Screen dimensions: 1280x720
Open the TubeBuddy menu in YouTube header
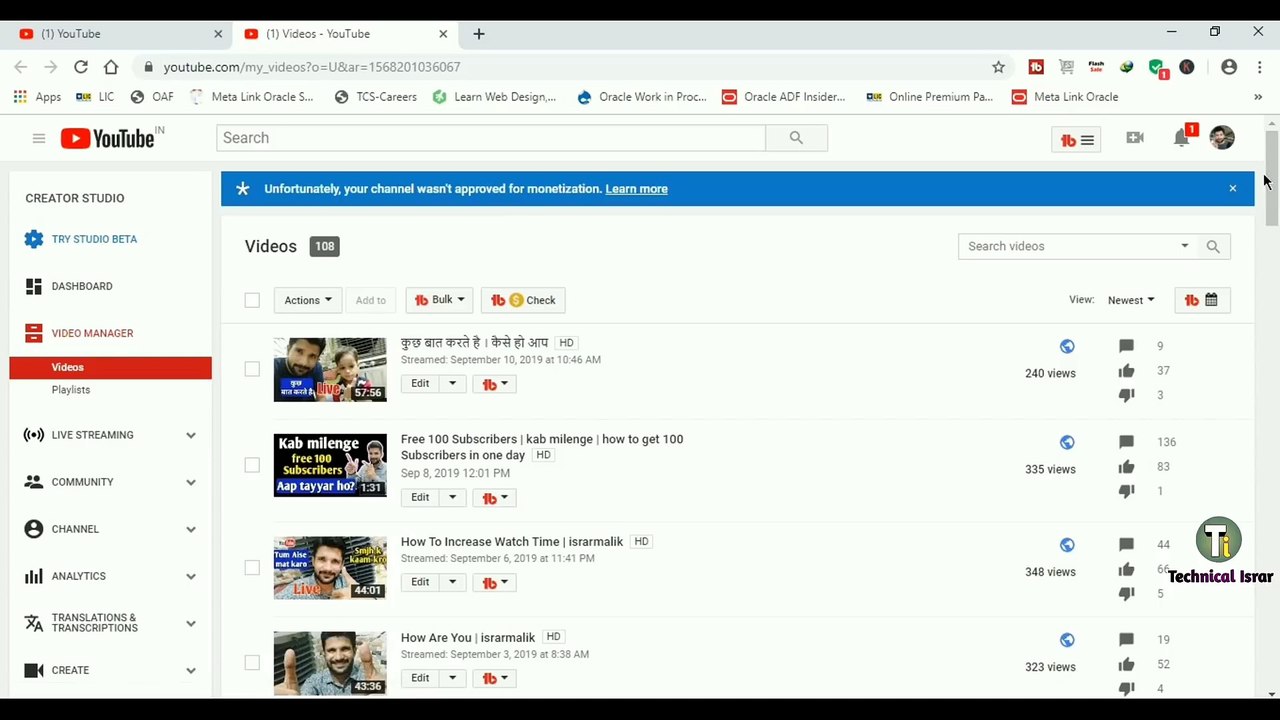1077,140
